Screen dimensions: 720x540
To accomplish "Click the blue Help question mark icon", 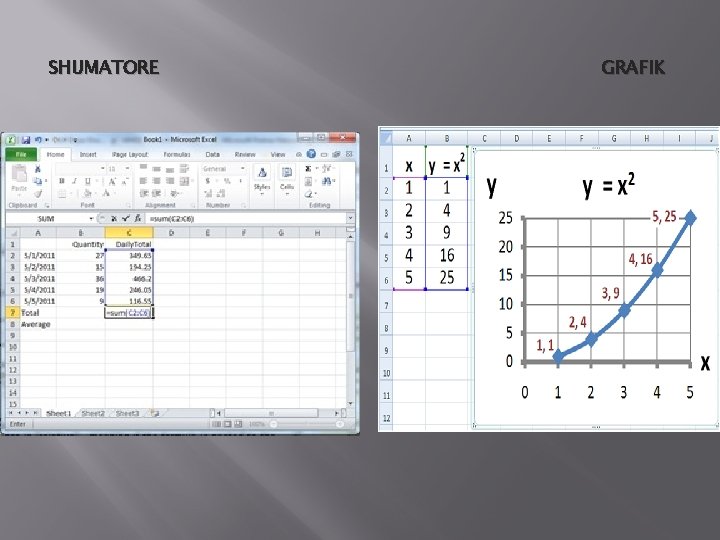I will (311, 154).
